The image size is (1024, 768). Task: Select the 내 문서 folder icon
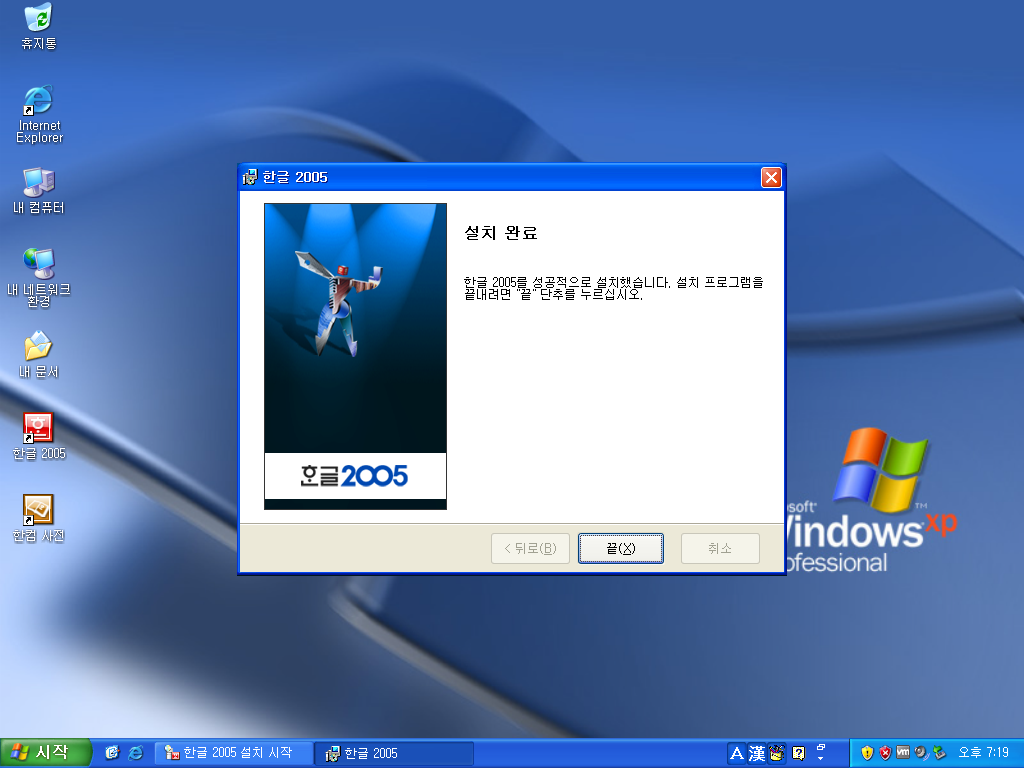tap(39, 355)
